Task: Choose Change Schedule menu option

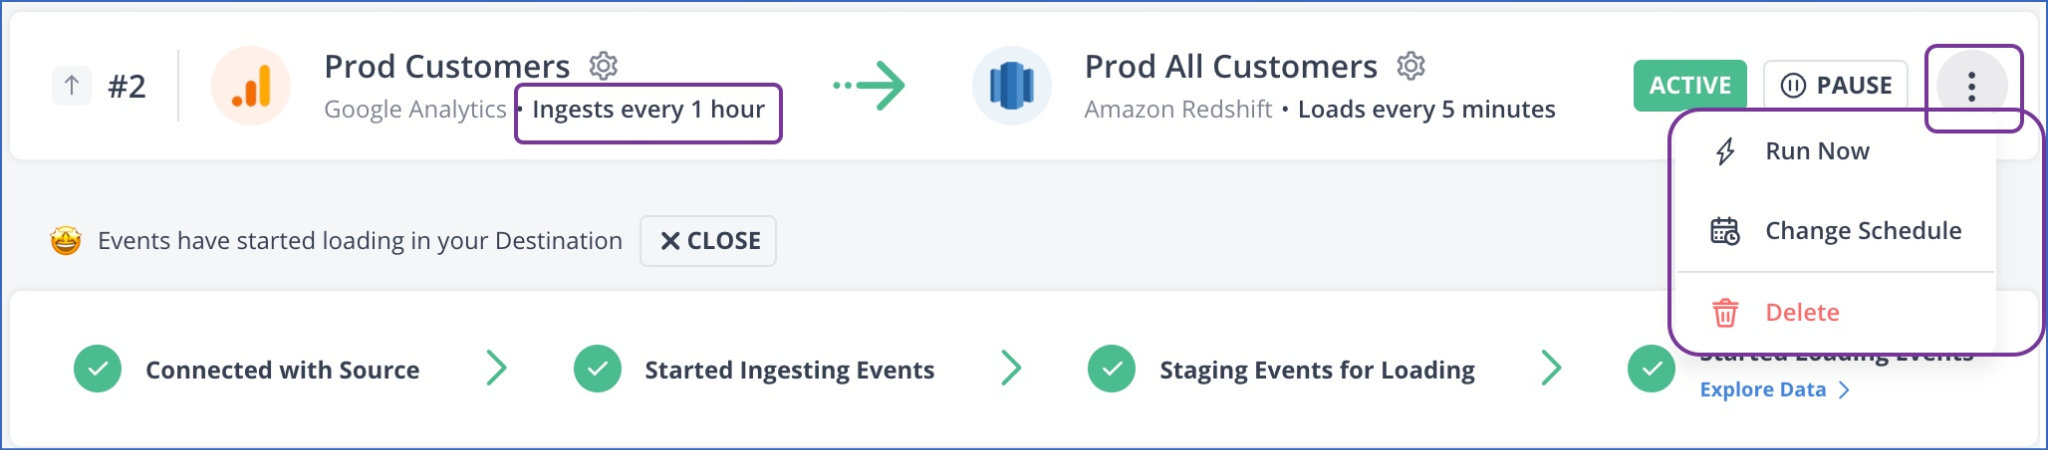Action: point(1862,231)
